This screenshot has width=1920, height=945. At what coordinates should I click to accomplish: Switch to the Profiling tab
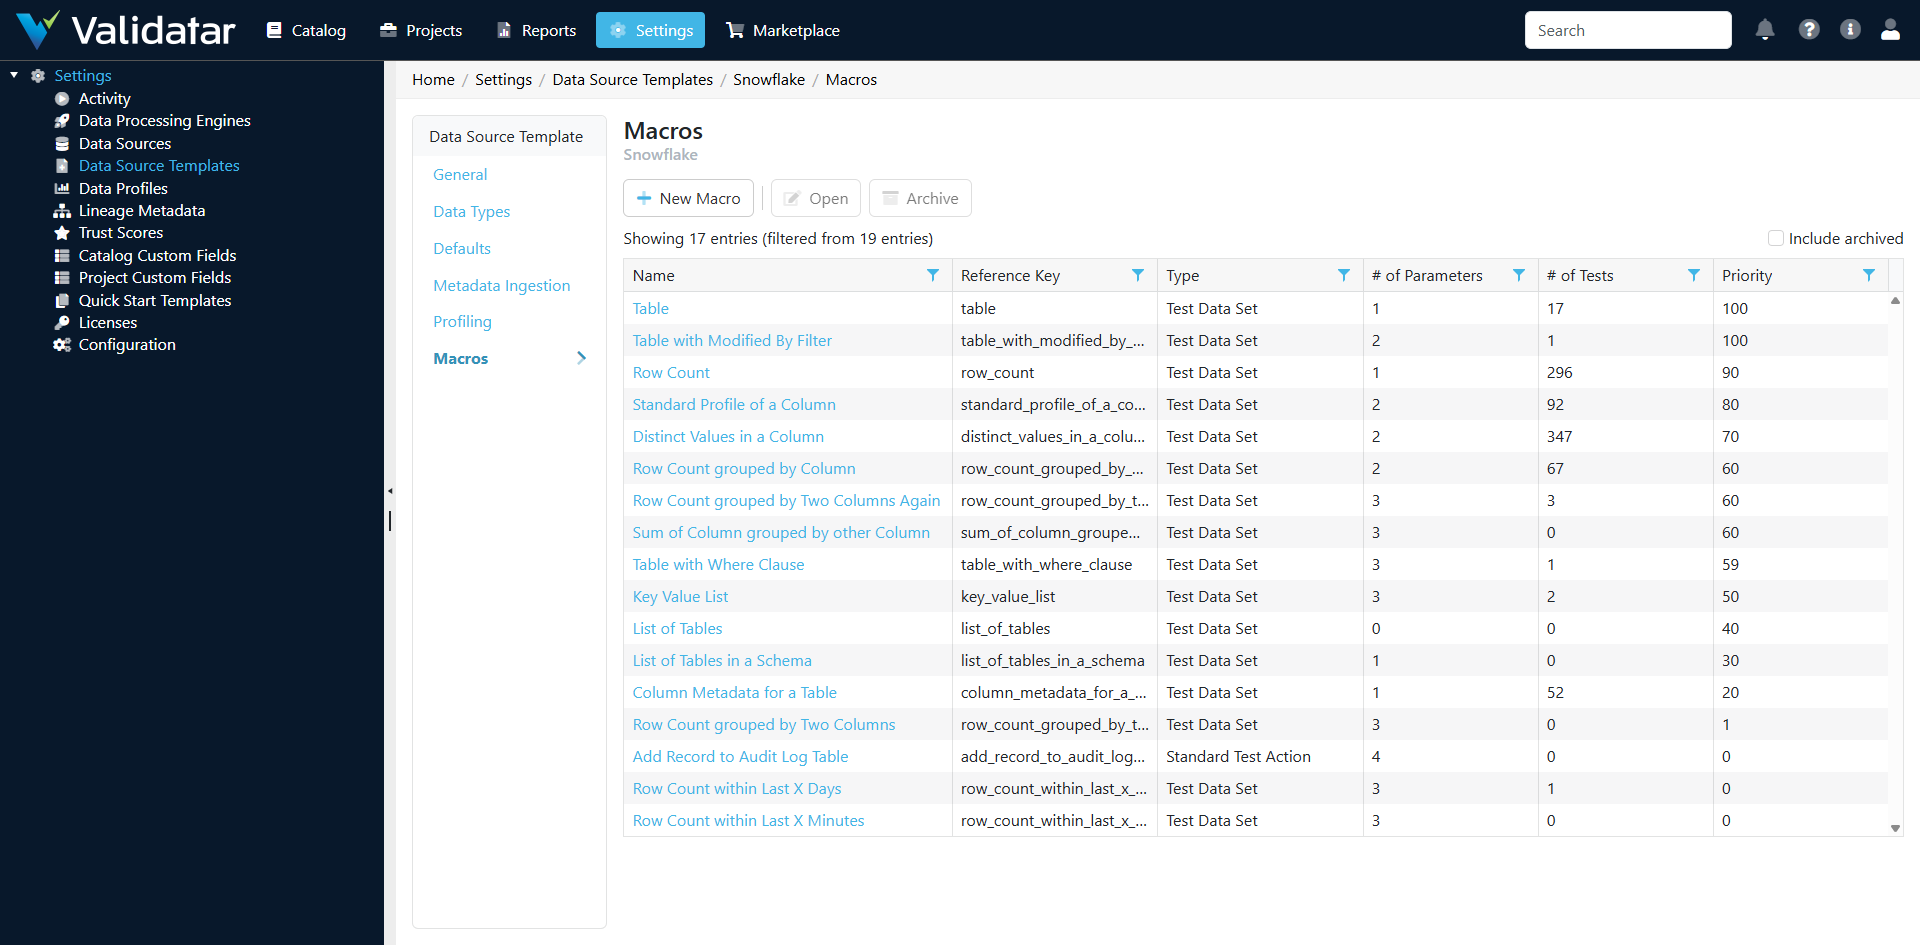coord(462,321)
